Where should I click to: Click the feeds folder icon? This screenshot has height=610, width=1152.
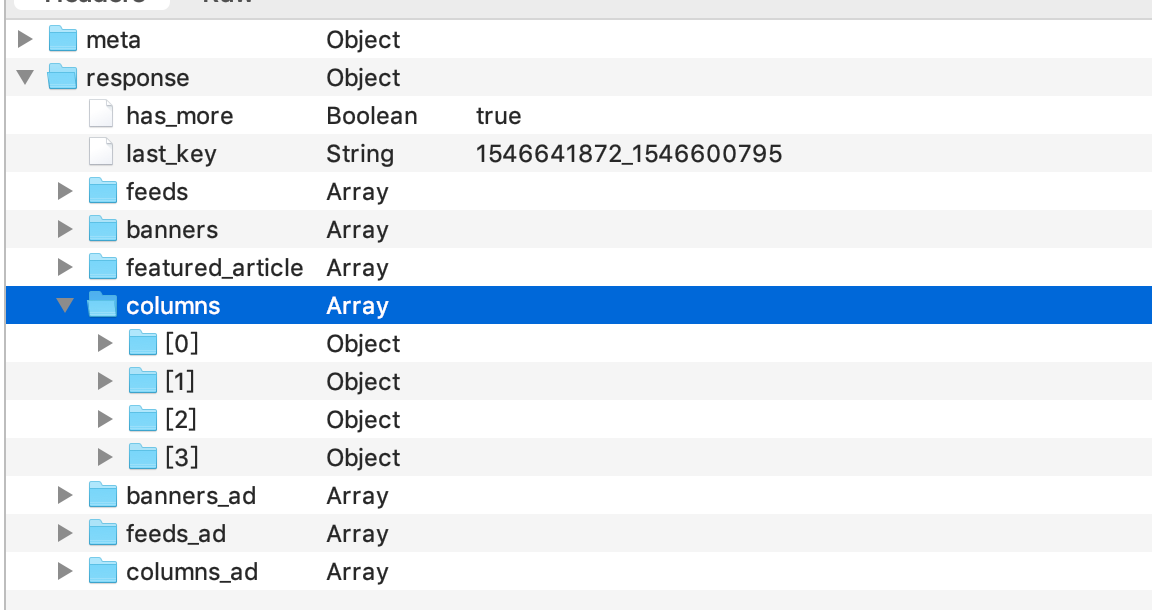tap(103, 192)
